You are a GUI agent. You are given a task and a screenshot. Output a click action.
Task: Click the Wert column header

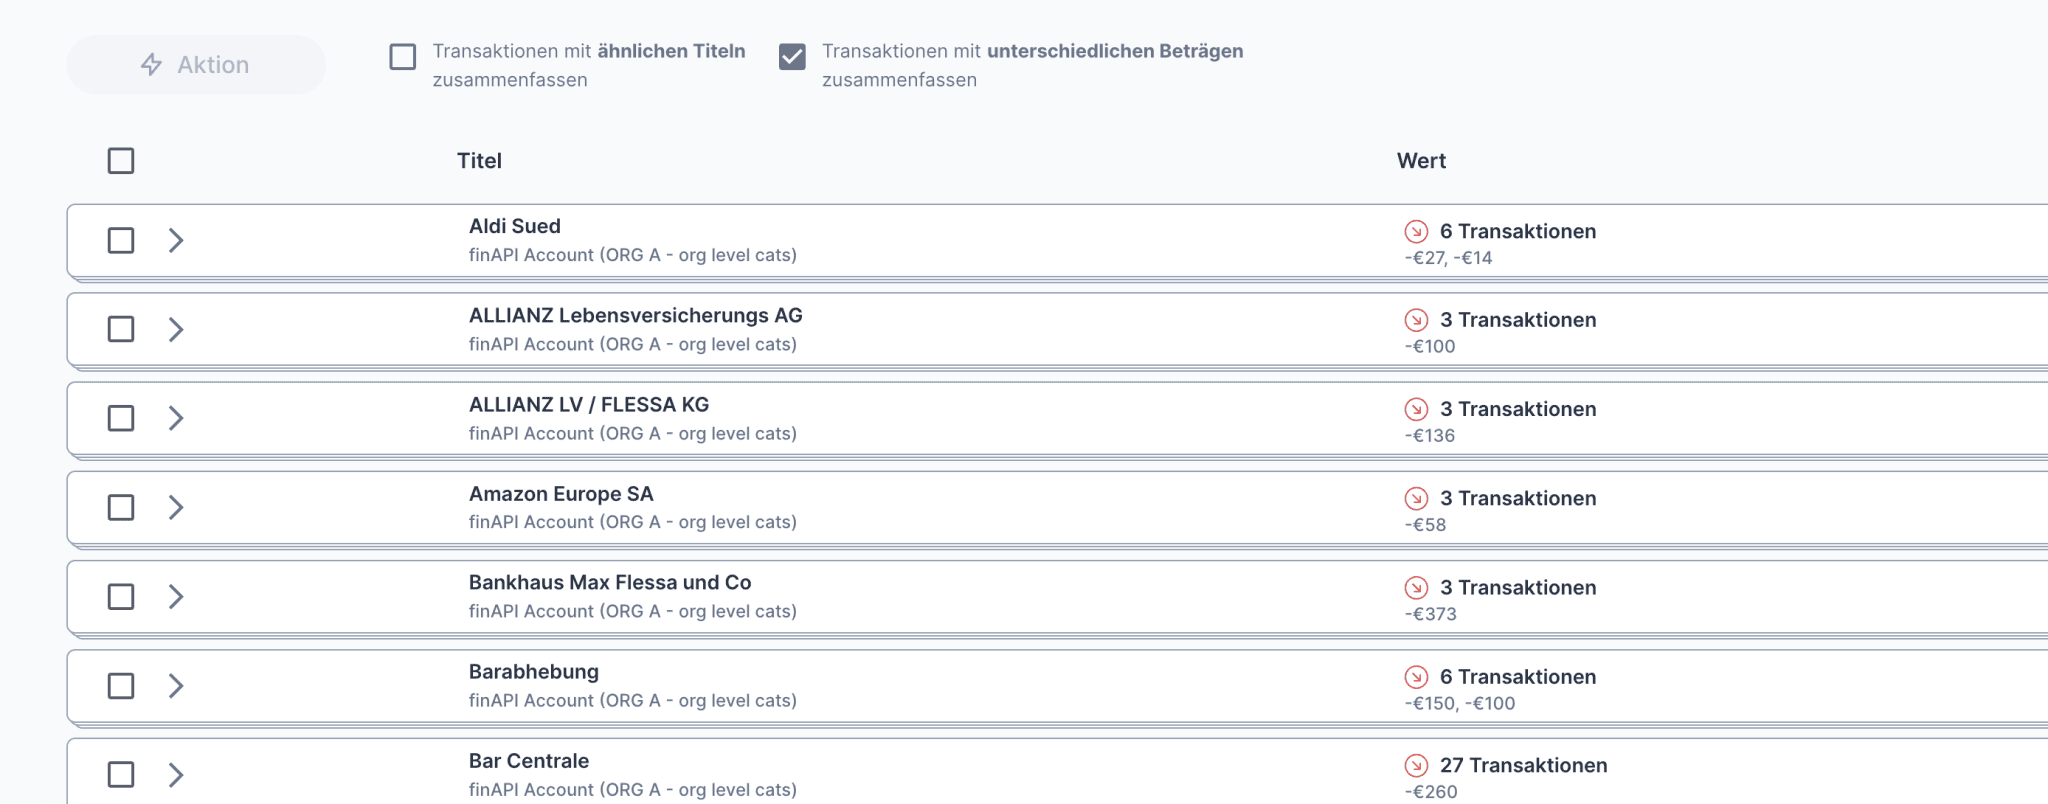pyautogui.click(x=1421, y=161)
